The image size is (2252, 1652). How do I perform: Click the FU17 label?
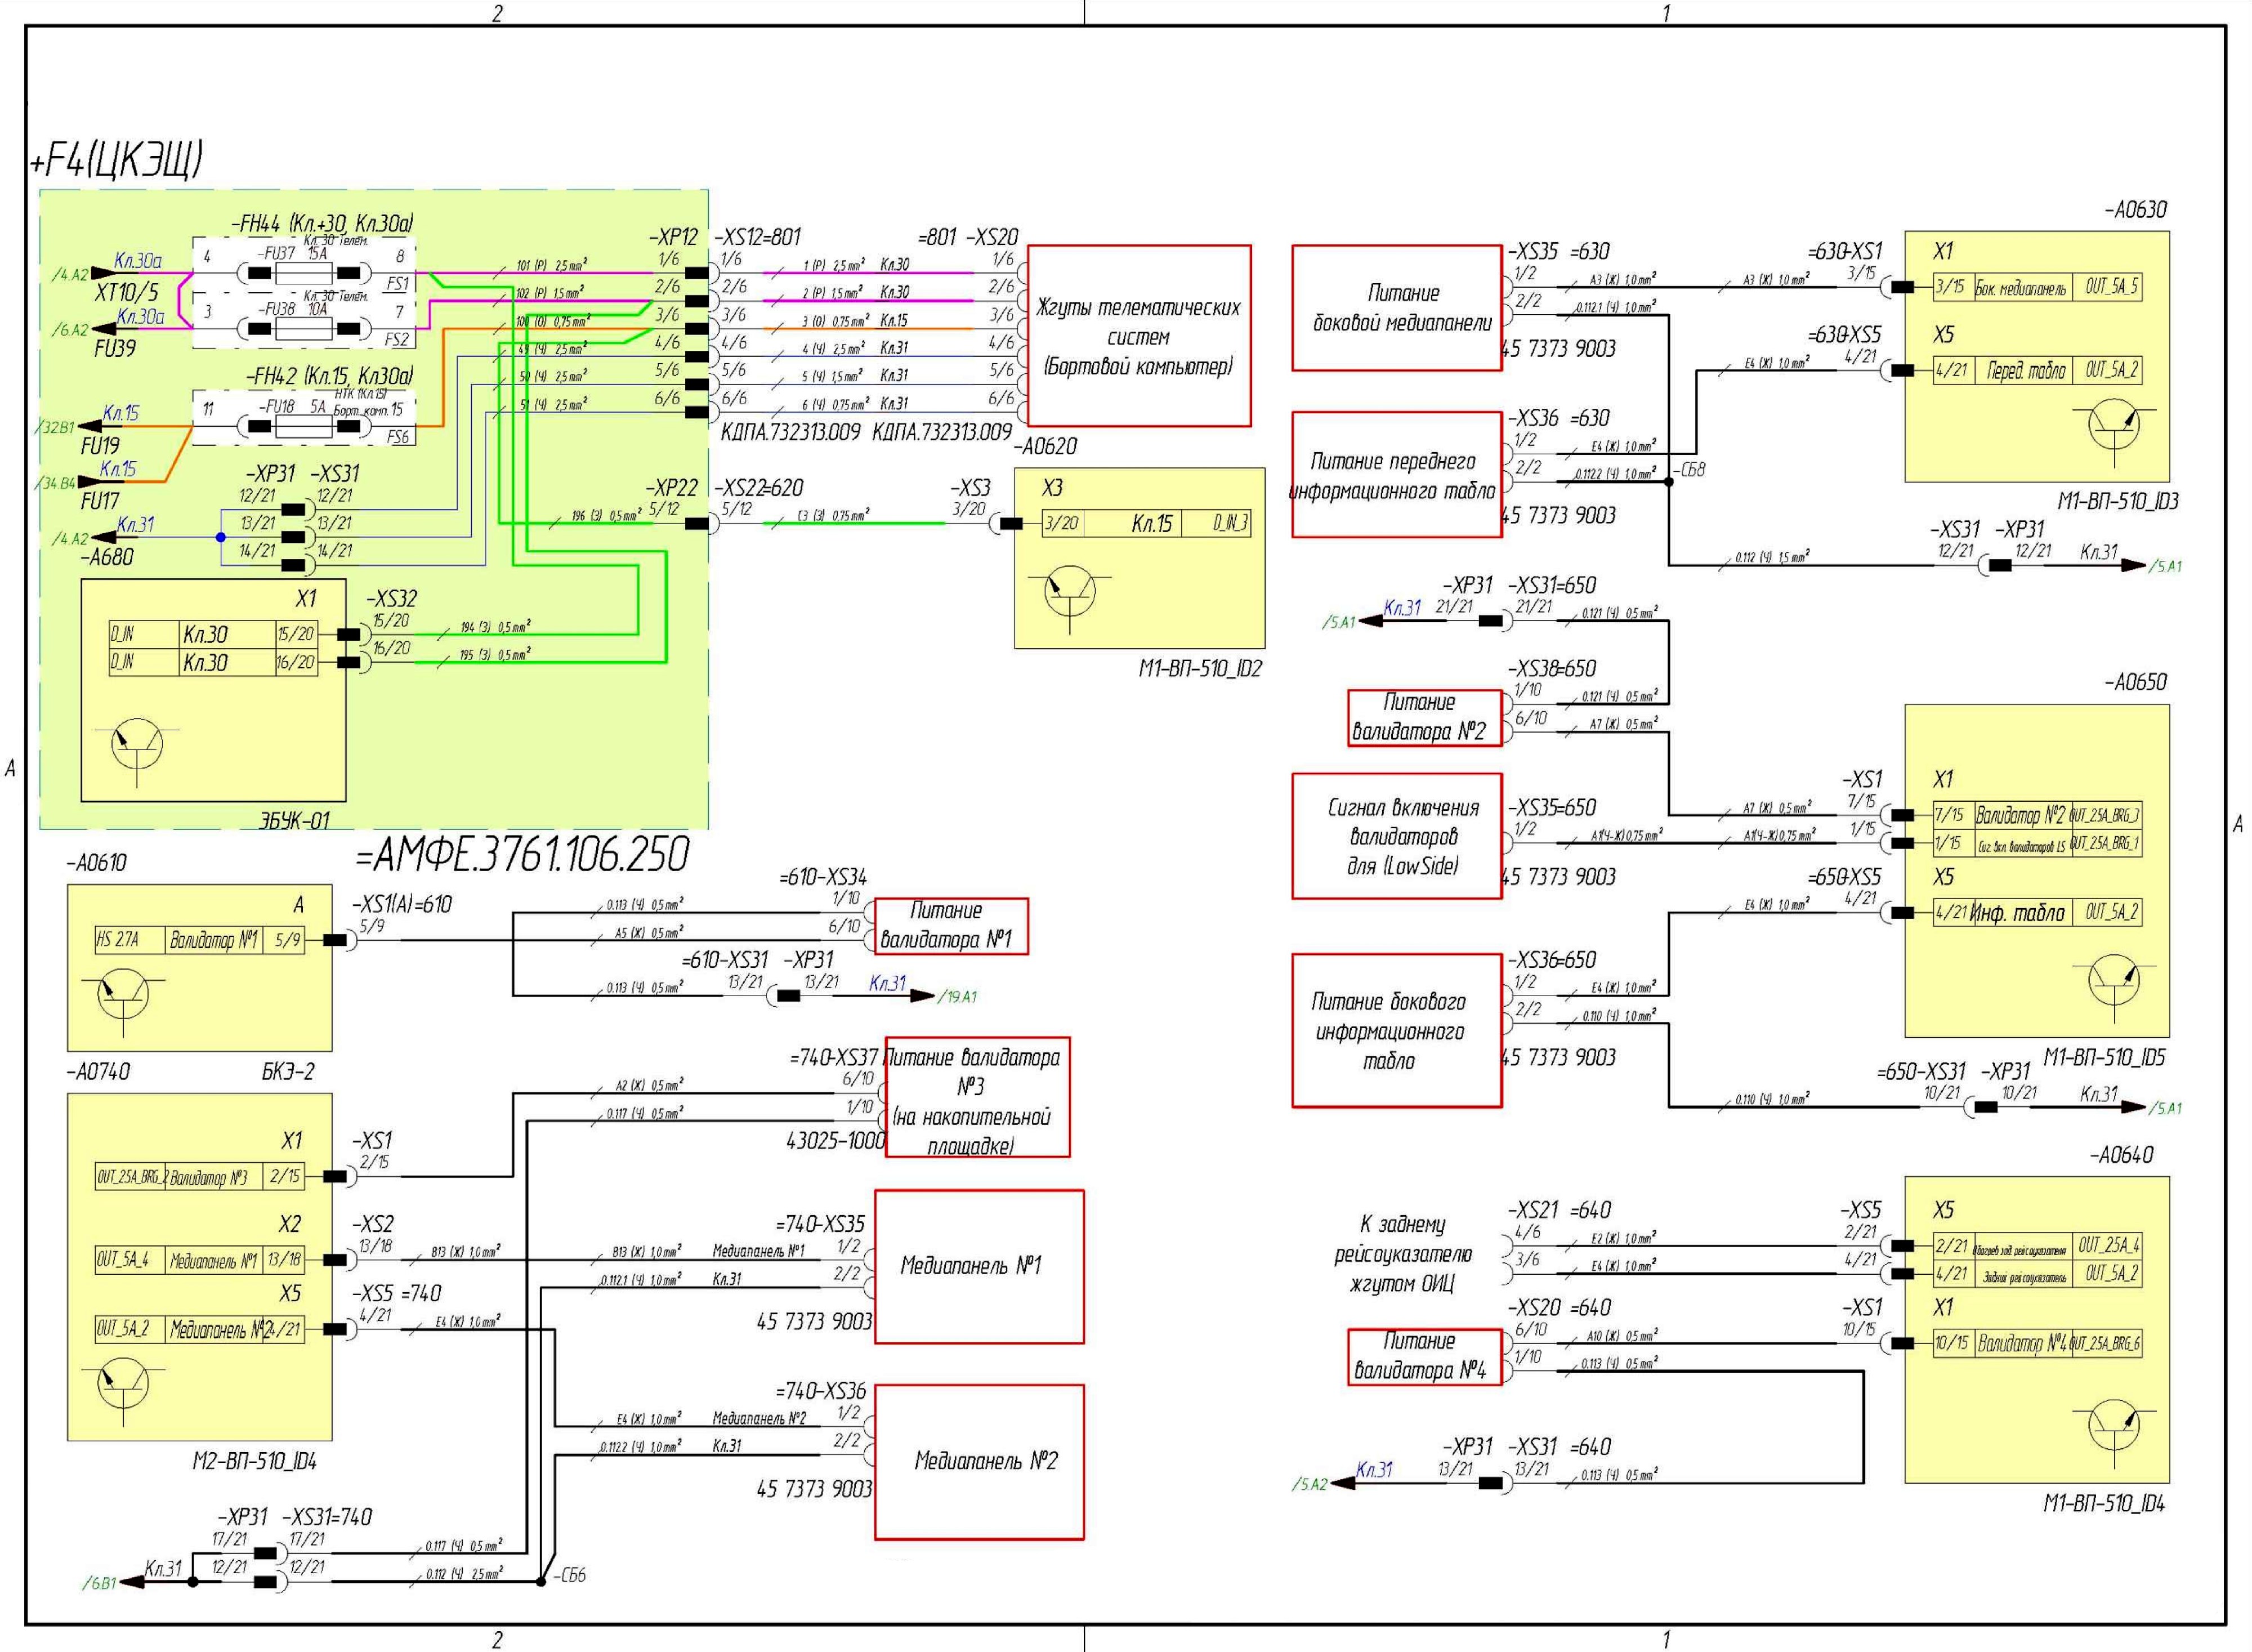(100, 500)
